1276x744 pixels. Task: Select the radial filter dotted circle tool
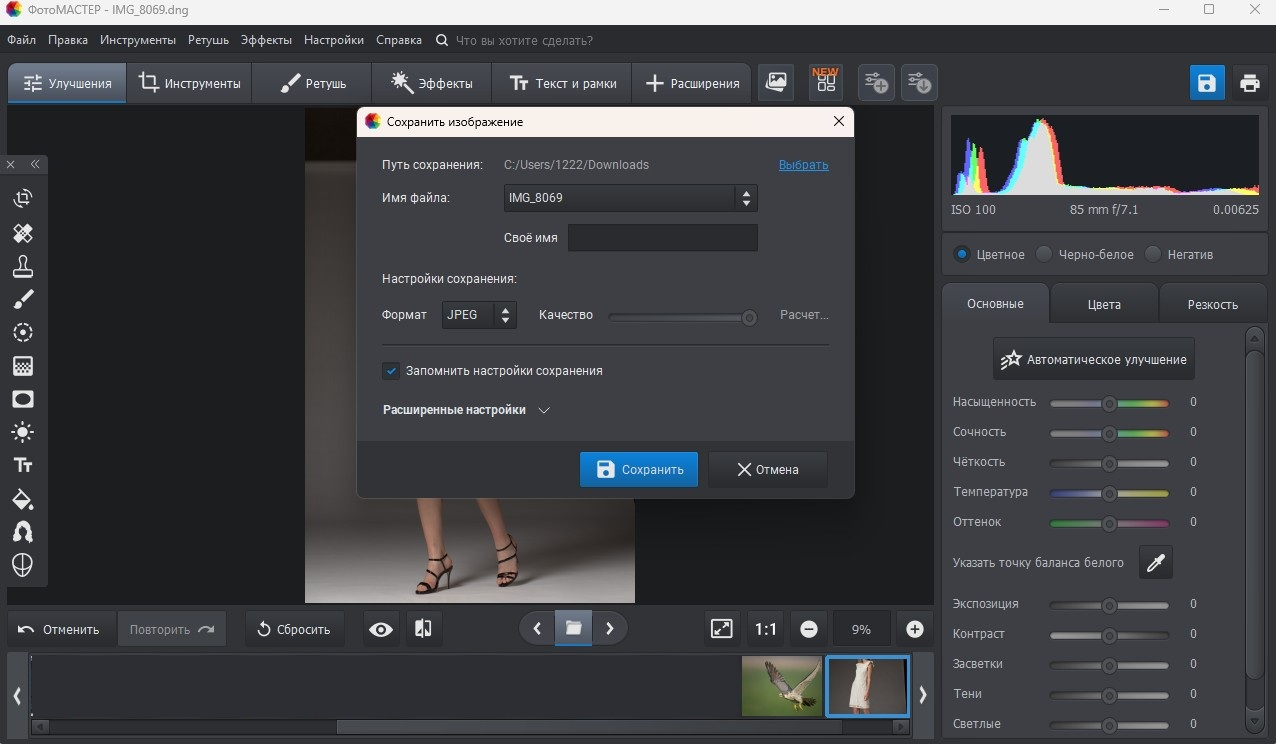pos(23,333)
